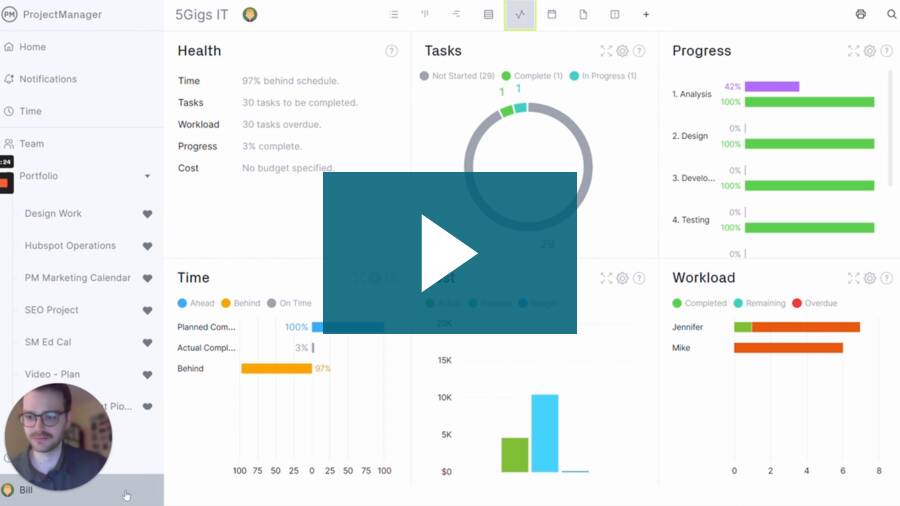Viewport: 900px width, 506px height.
Task: Toggle Remaining legend in Workload widget
Action: 759,303
